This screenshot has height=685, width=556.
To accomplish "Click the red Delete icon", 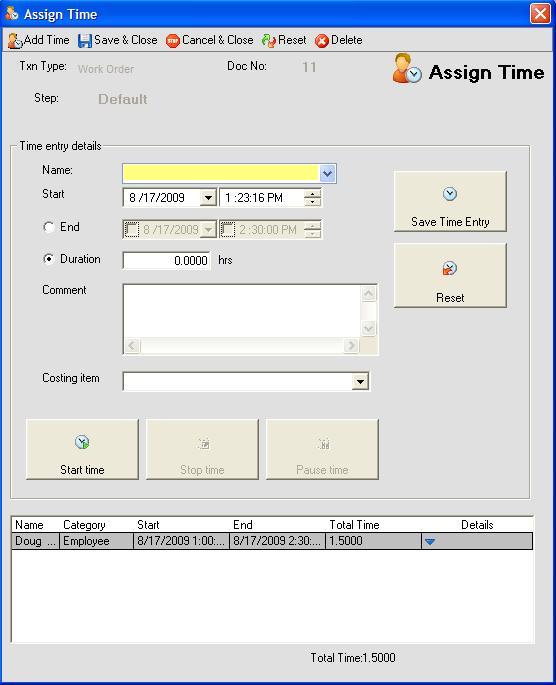I will (322, 41).
